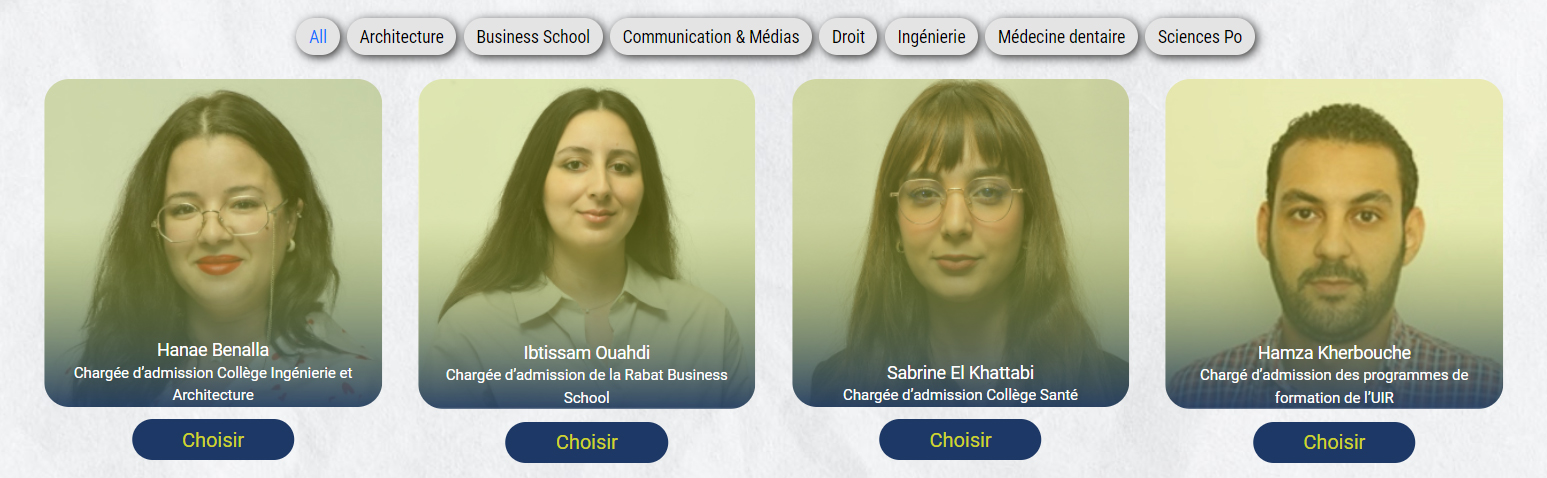Select the Ingénierie filter
Viewport: 1547px width, 478px height.
click(931, 37)
